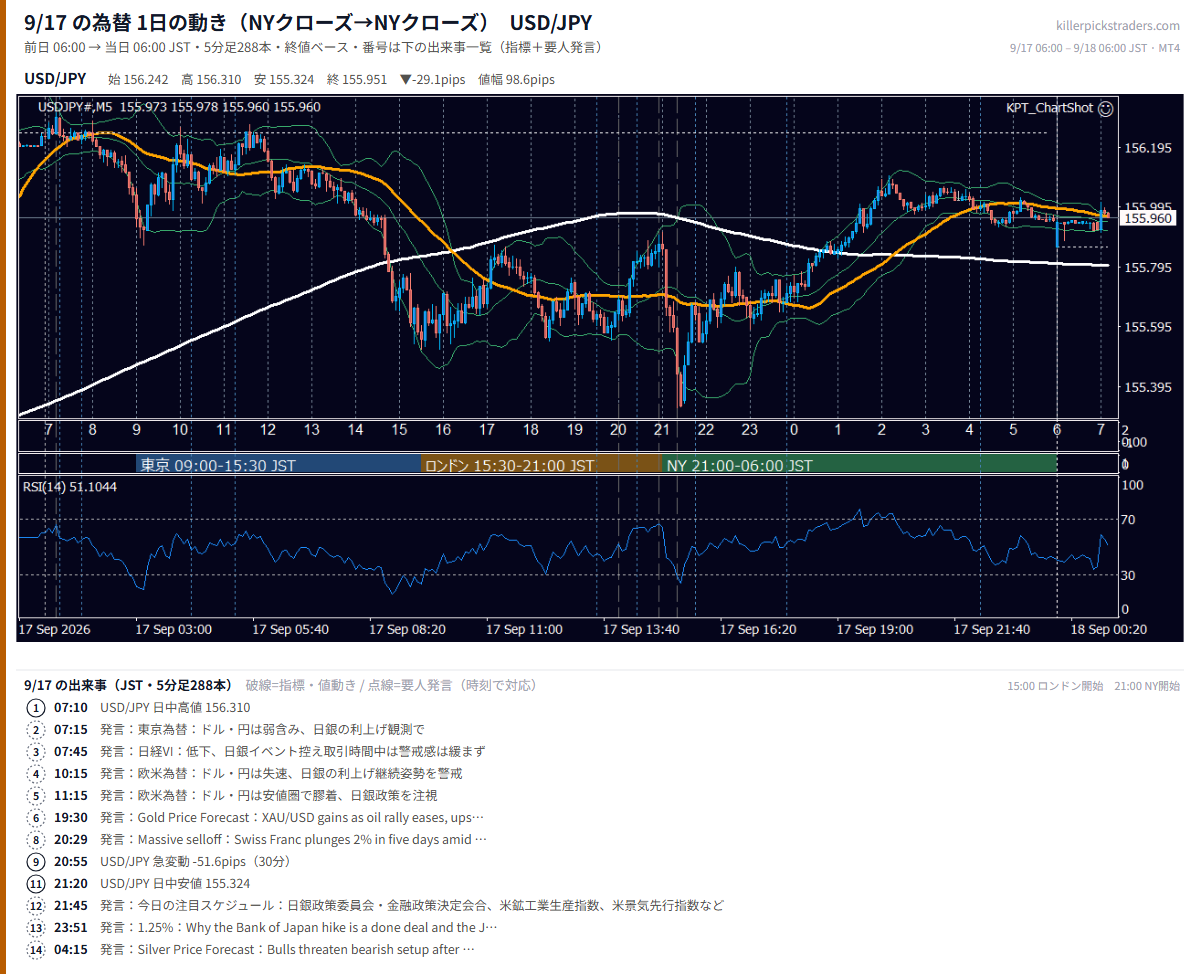
Task: Click the Massive selloff Swiss Franc headline
Action: (x=294, y=839)
